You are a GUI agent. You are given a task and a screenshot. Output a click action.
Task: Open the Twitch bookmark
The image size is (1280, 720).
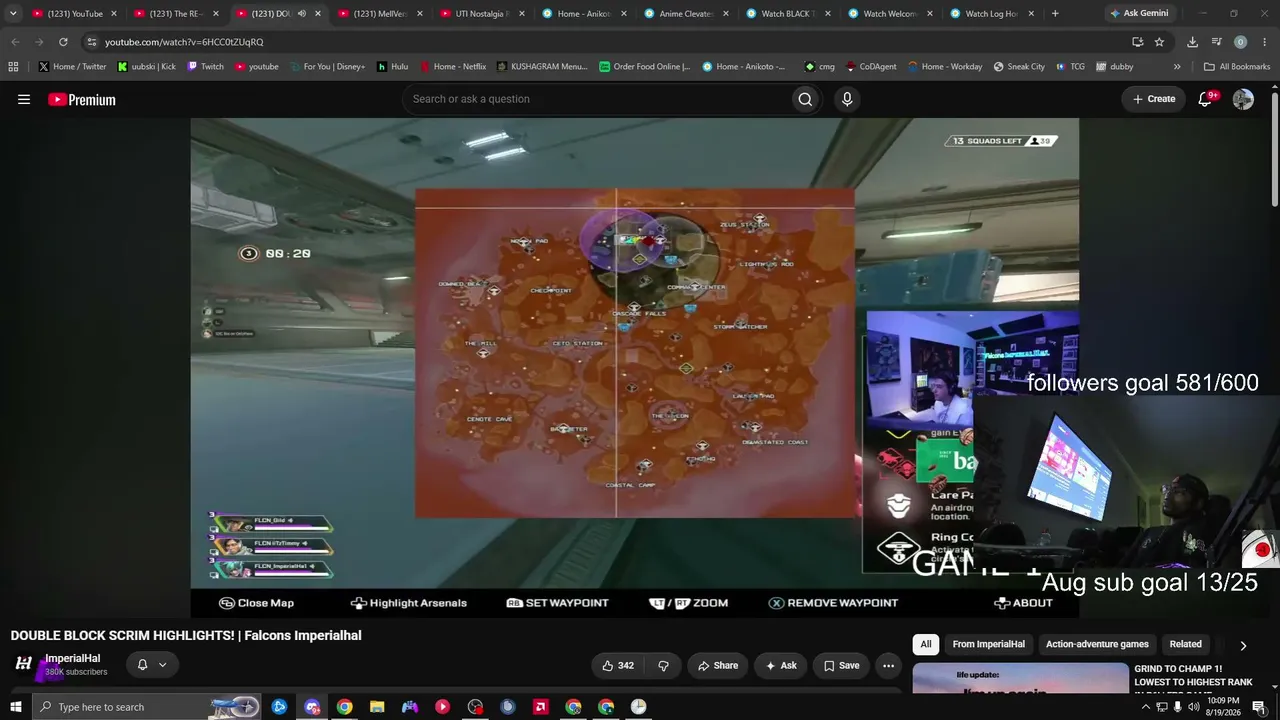pyautogui.click(x=205, y=67)
